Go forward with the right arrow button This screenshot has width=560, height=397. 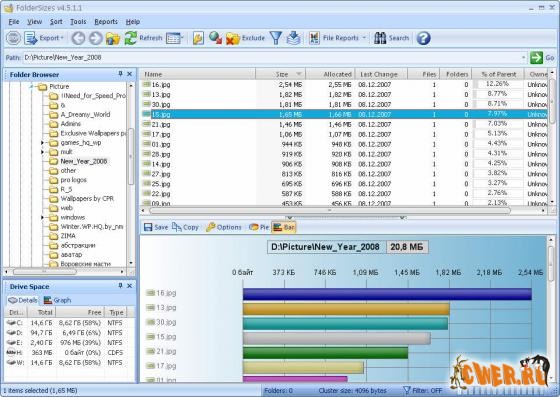tap(95, 38)
